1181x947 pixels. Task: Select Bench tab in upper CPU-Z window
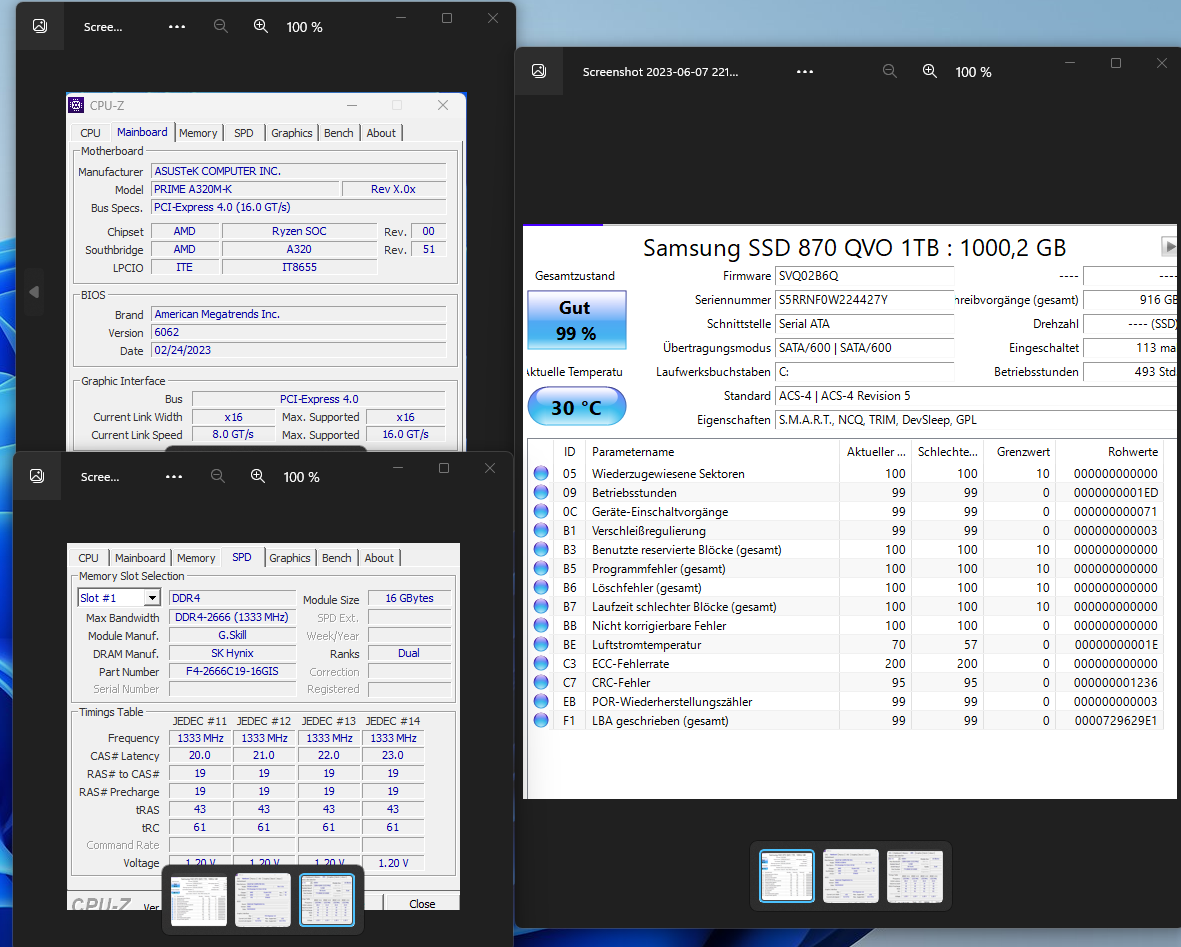[338, 133]
